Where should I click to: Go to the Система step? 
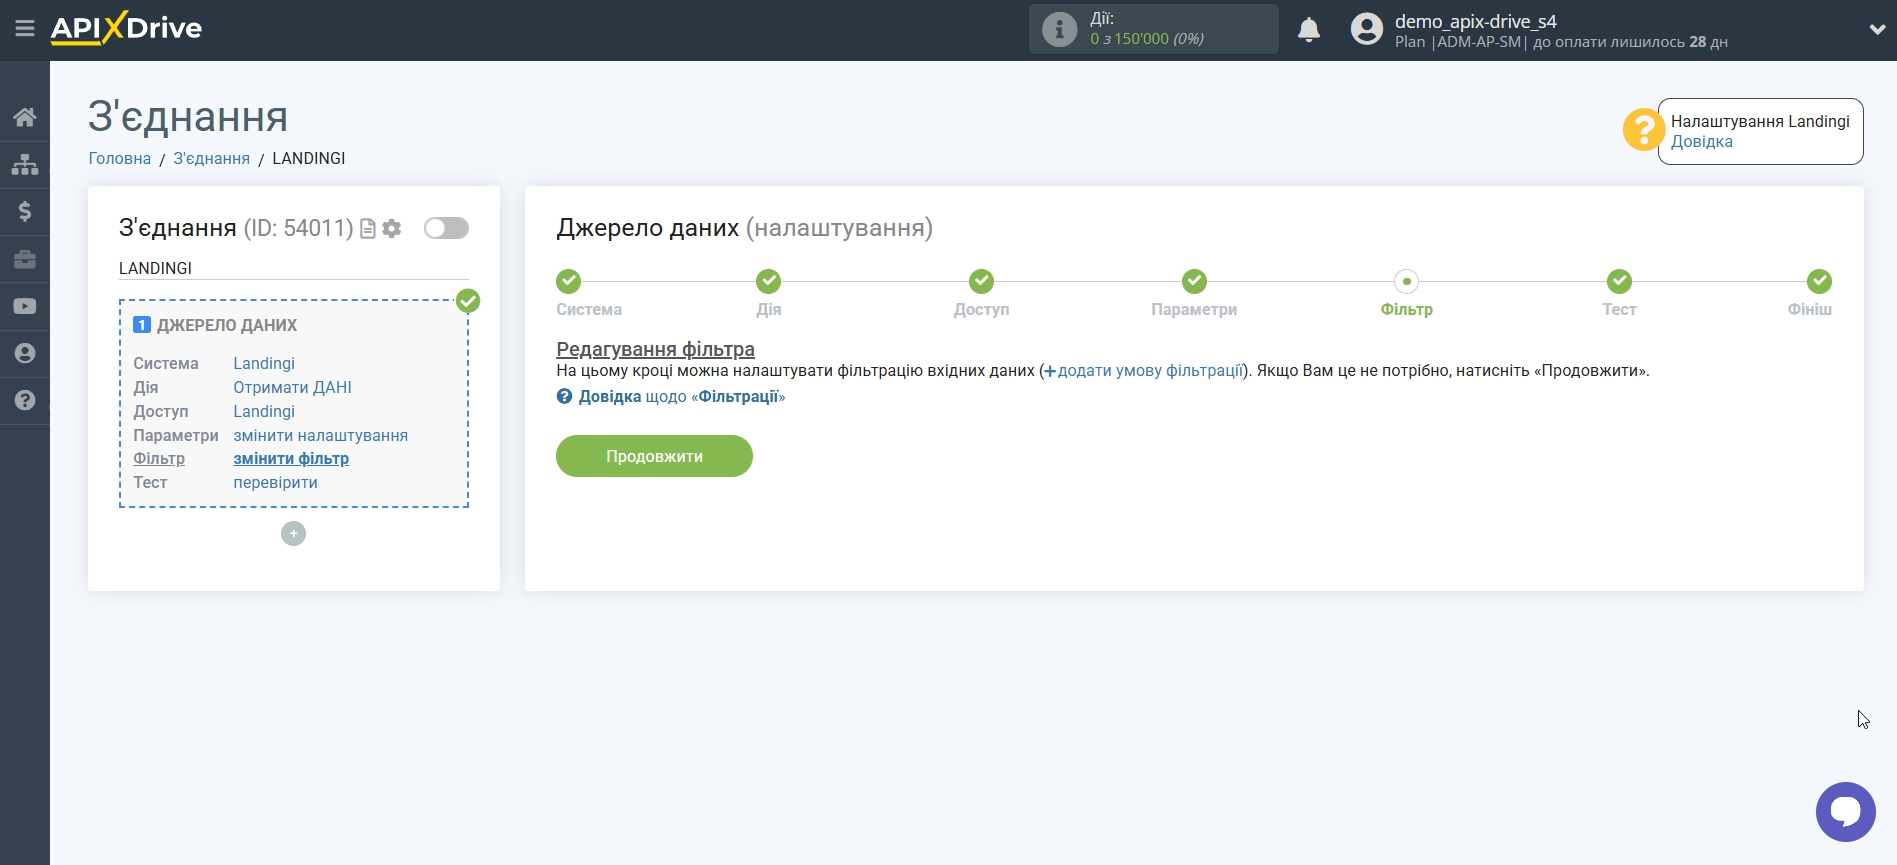[x=568, y=281]
